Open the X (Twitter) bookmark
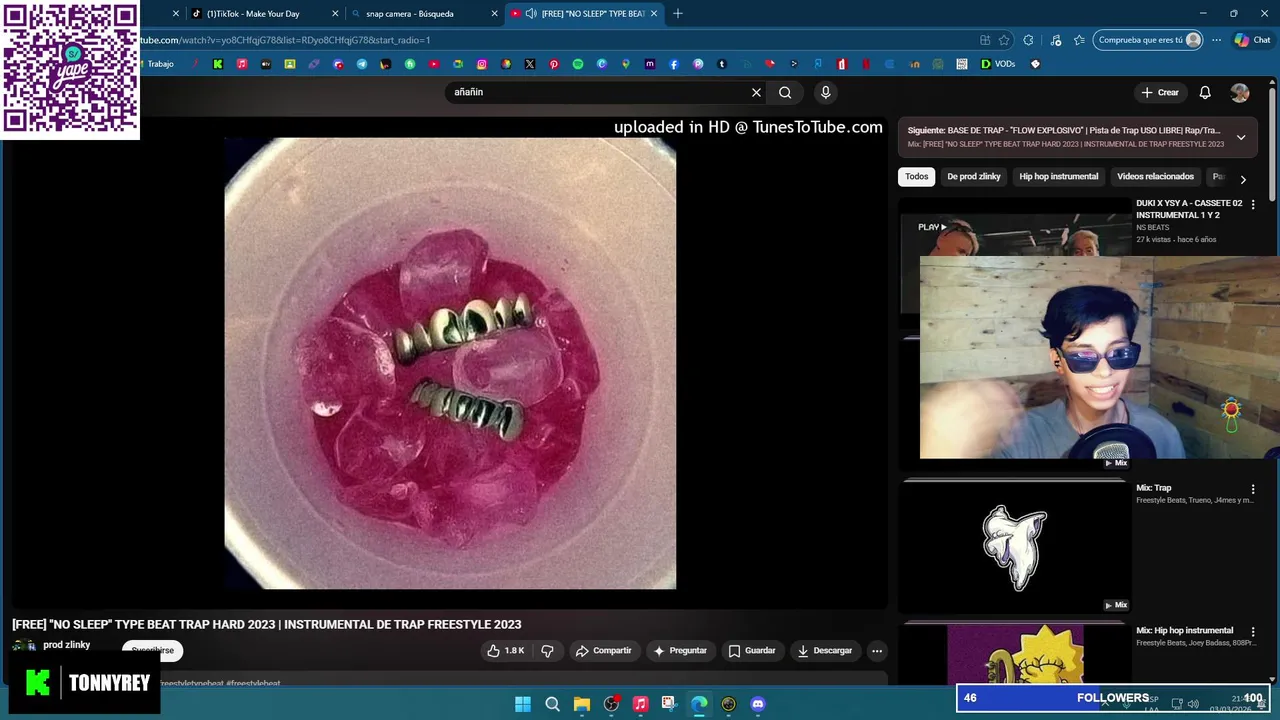1280x720 pixels. 530,64
